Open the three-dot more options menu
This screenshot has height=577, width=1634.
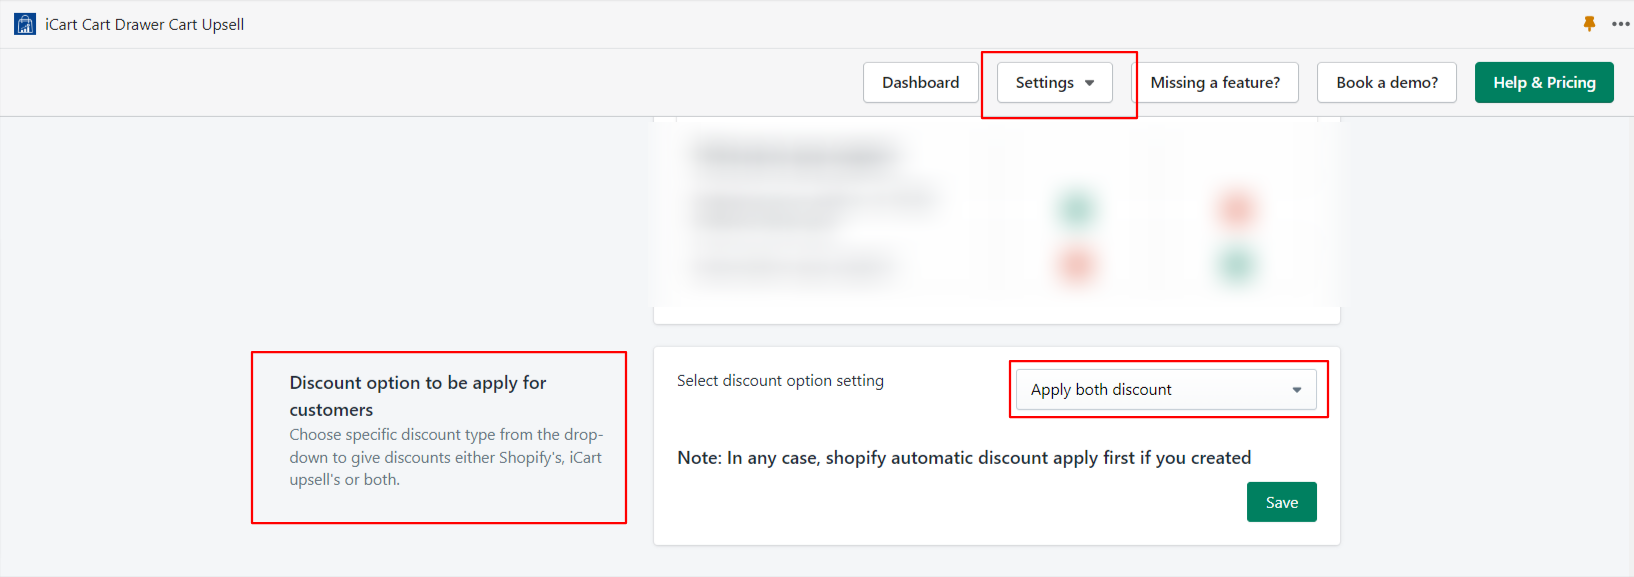(1621, 24)
